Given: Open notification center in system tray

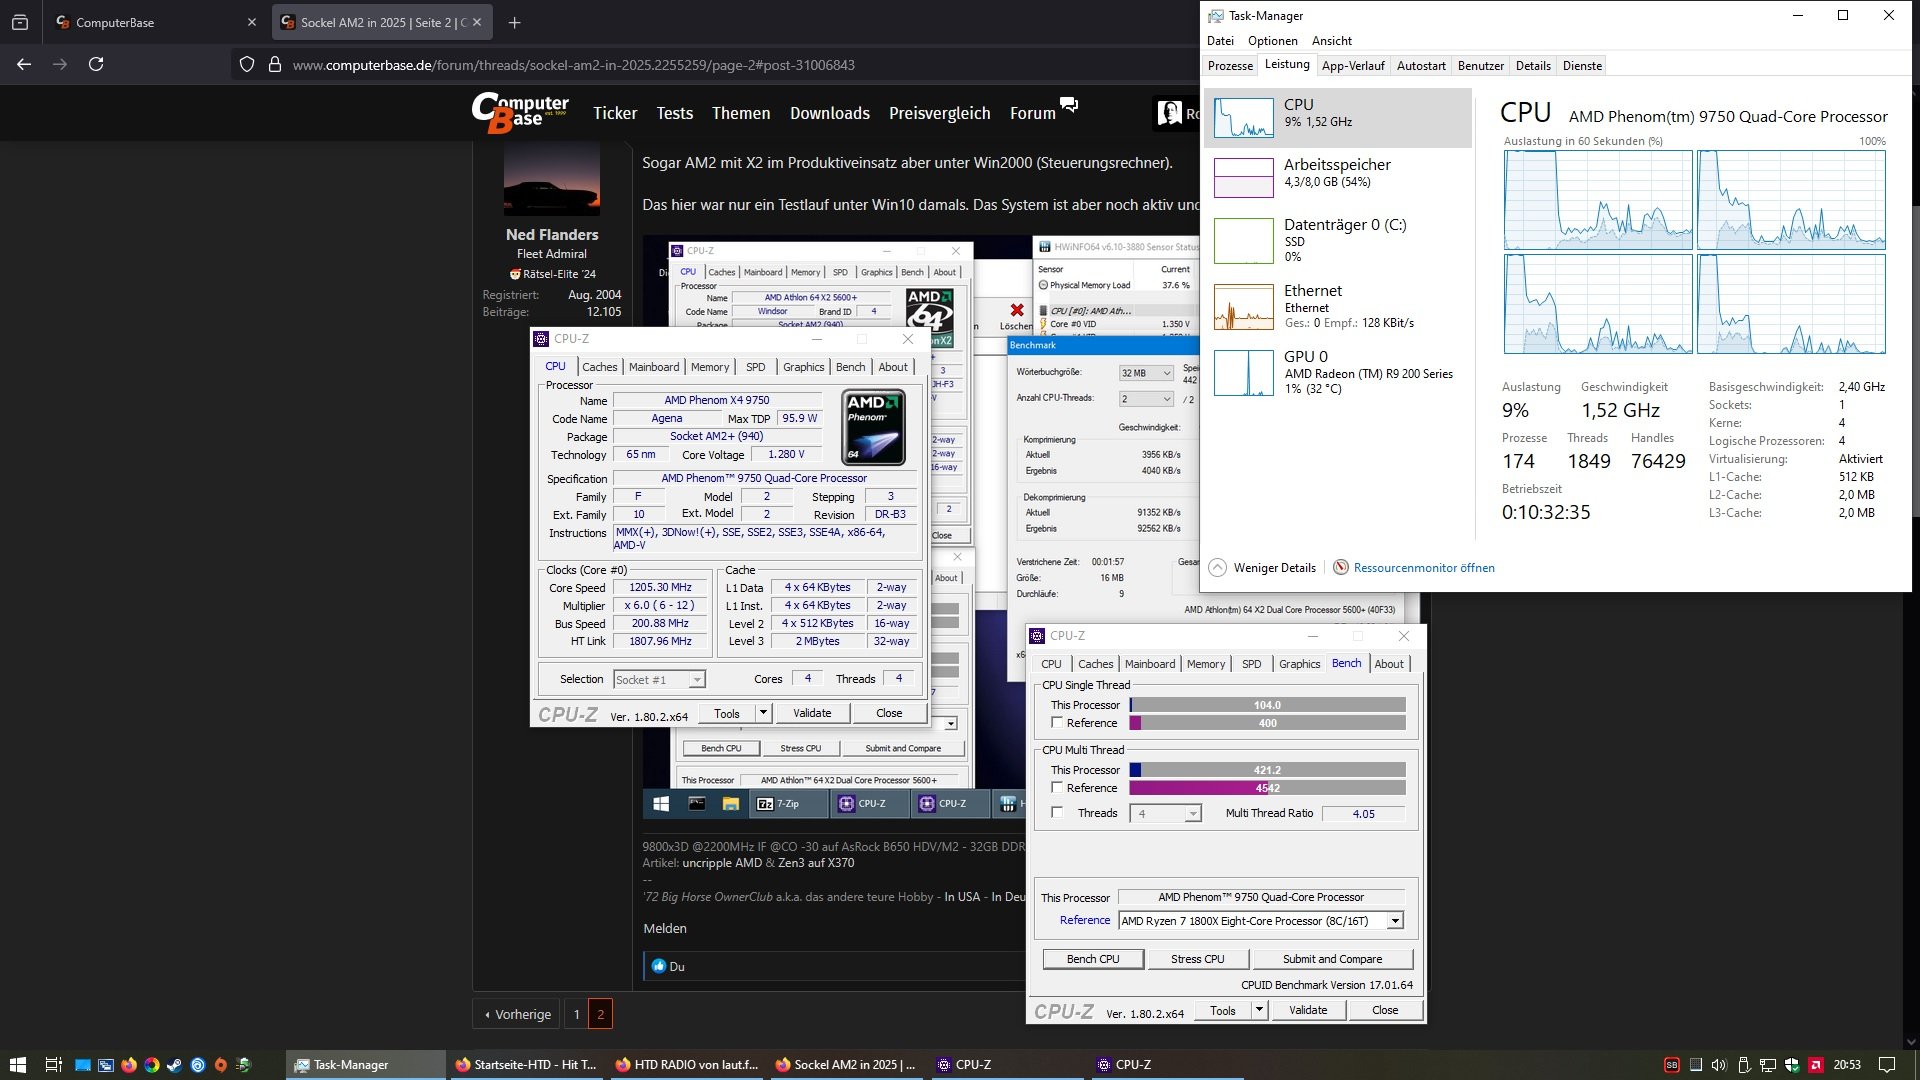Looking at the screenshot, I should click(x=1886, y=1065).
